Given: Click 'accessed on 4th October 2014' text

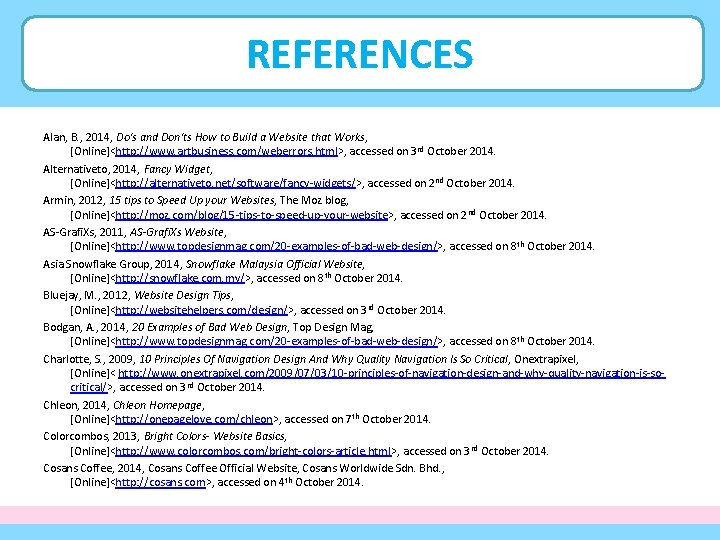Looking at the screenshot, I should click(x=289, y=483).
